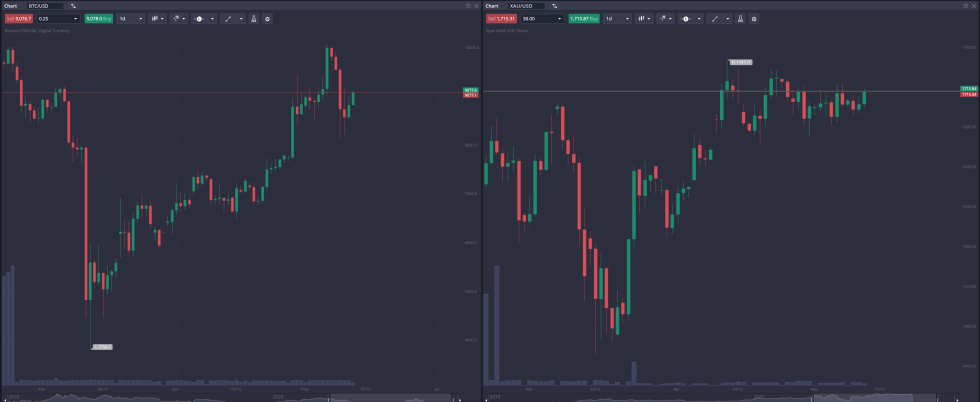Expand the 1d timeframe dropdown on BTC/USD chart
The width and height of the screenshot is (980, 402).
point(130,18)
